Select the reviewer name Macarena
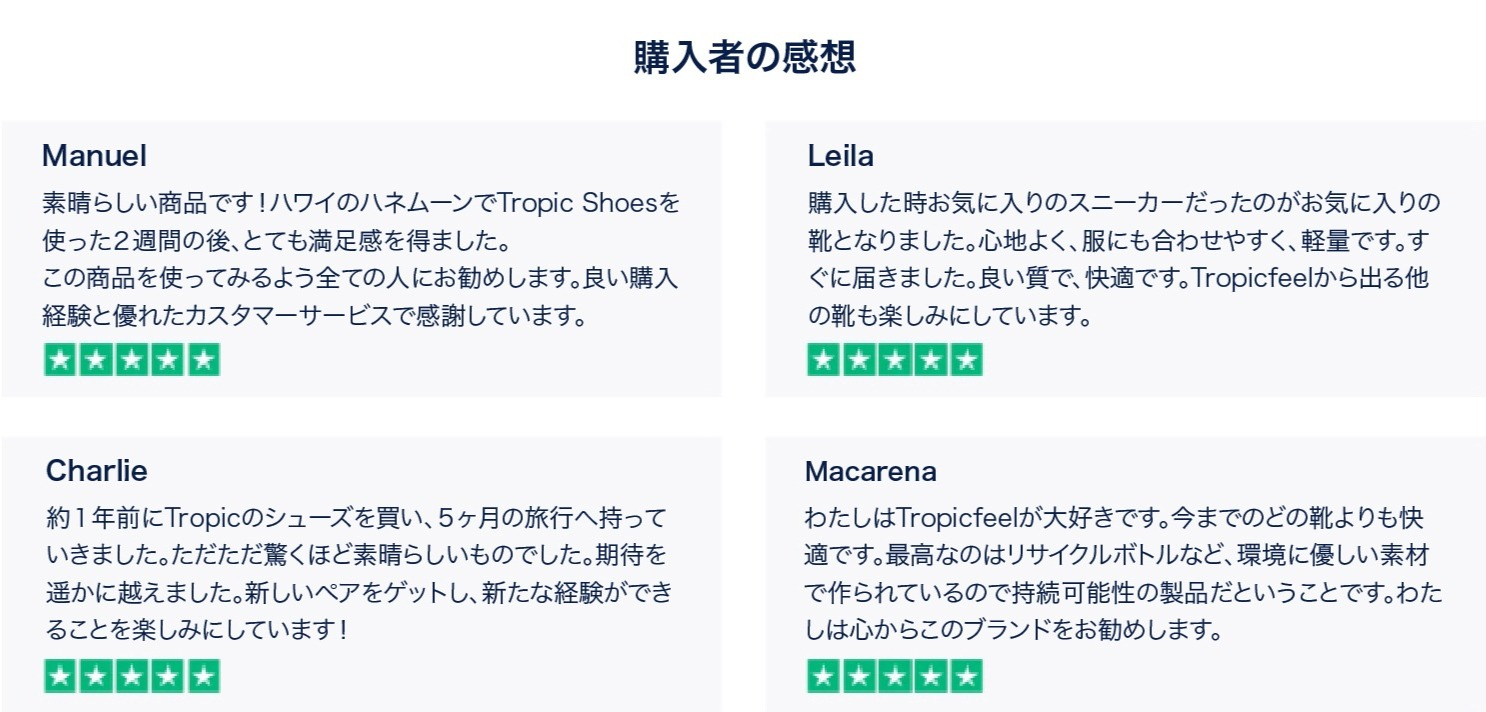 (x=871, y=471)
